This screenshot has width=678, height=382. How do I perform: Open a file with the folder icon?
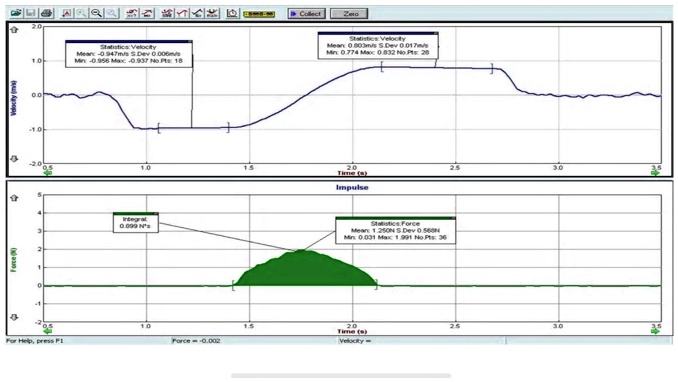point(16,13)
